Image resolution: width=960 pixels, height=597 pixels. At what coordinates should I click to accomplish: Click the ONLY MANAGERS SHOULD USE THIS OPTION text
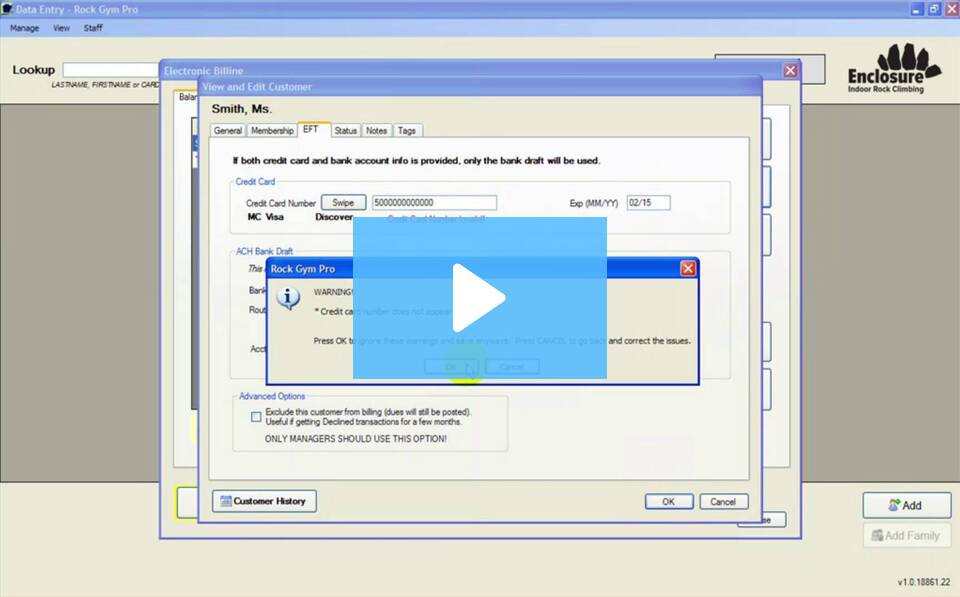(x=356, y=438)
